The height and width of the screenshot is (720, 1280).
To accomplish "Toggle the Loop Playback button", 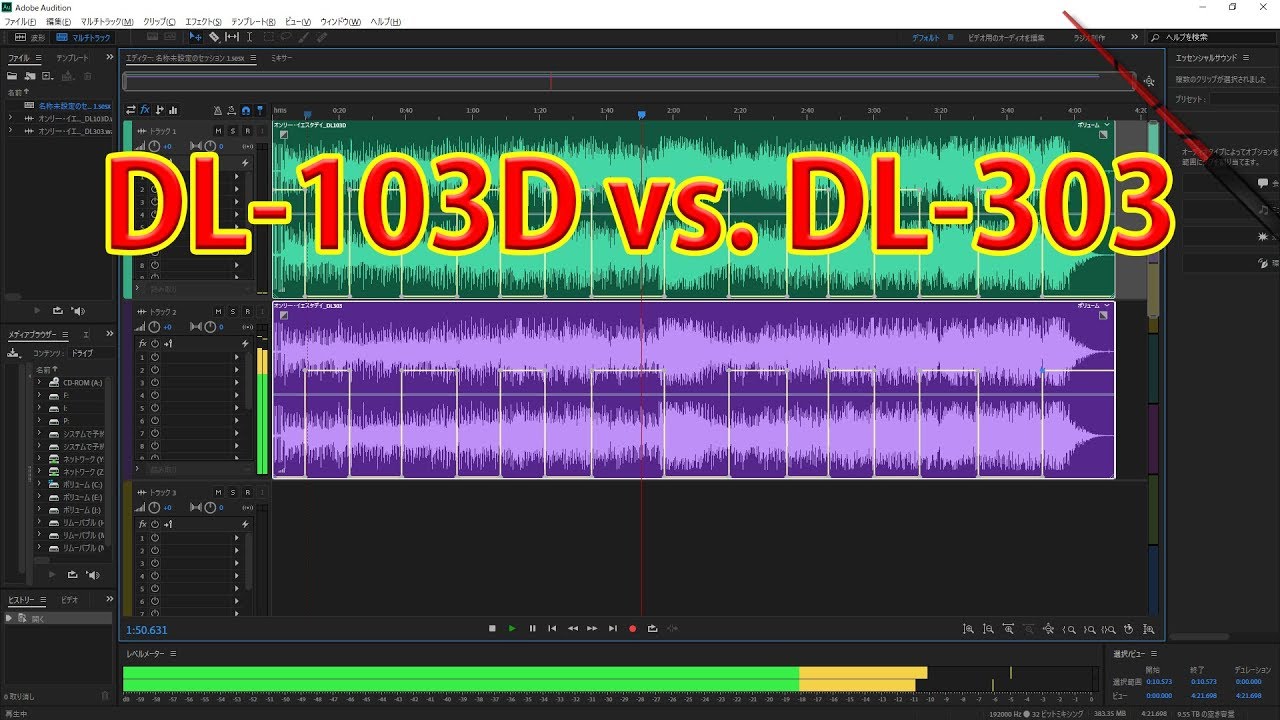I will click(x=652, y=629).
